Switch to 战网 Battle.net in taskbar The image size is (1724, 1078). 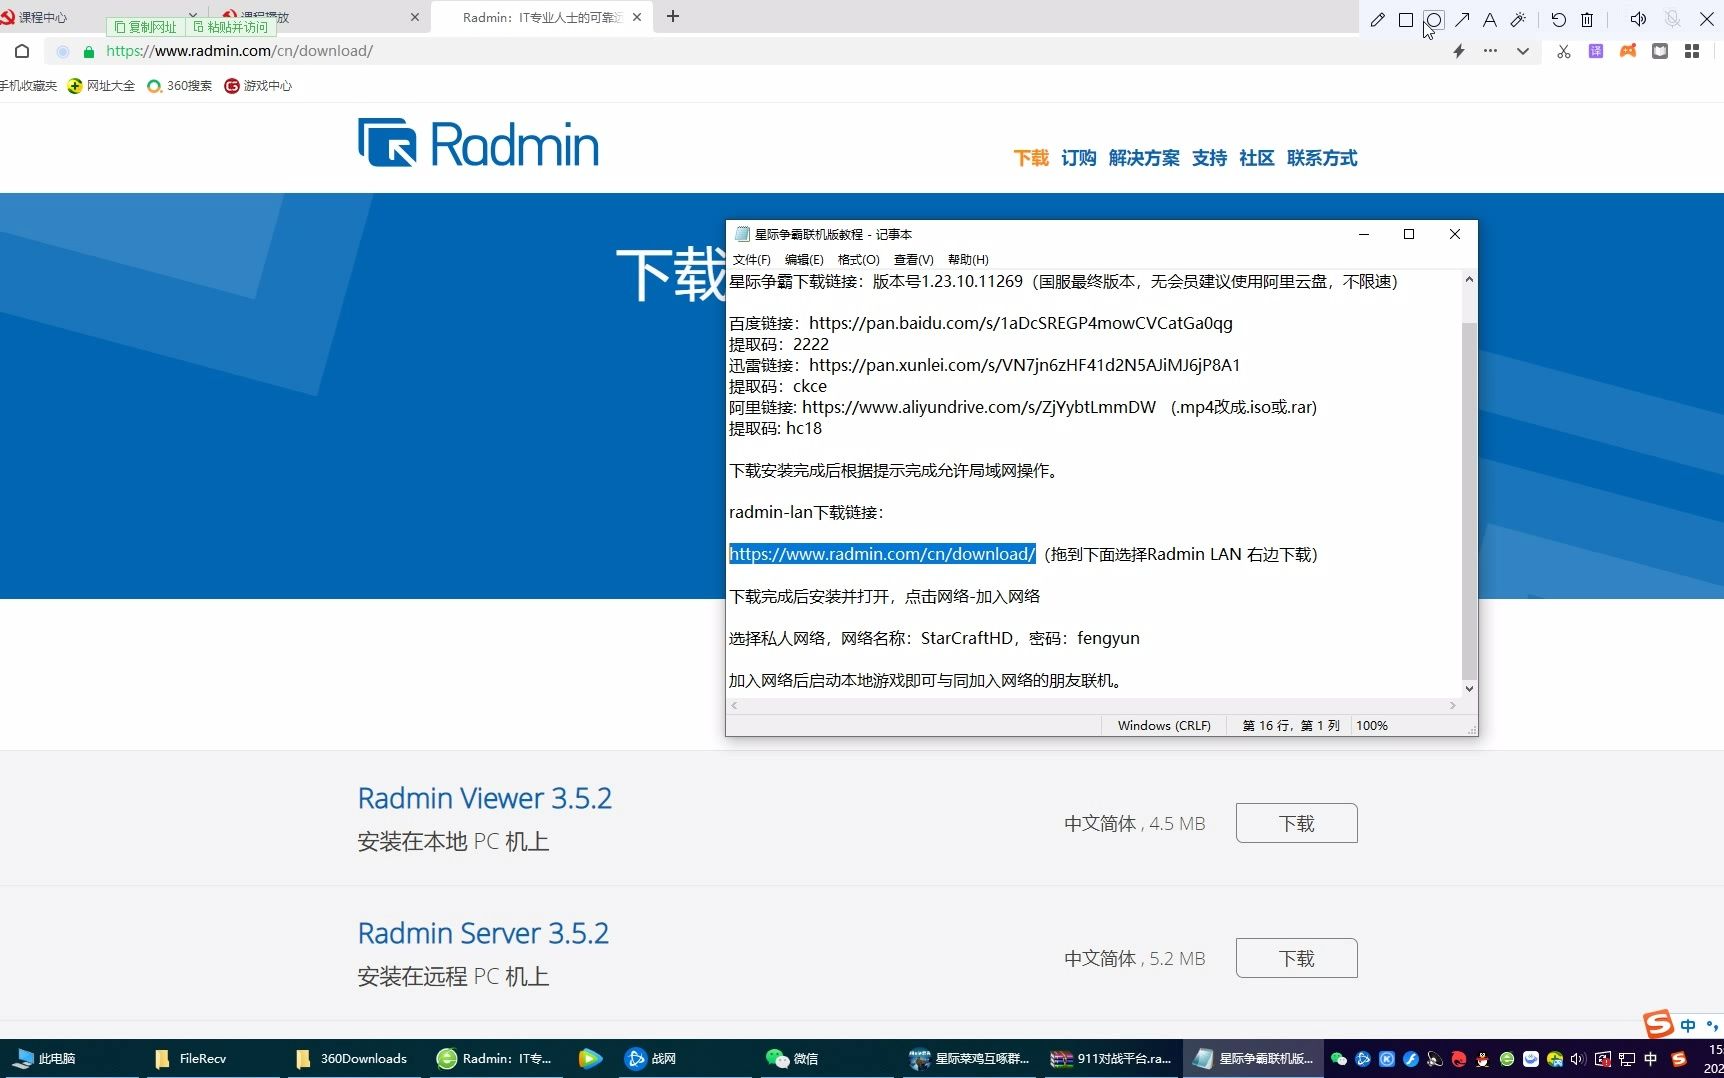point(650,1059)
